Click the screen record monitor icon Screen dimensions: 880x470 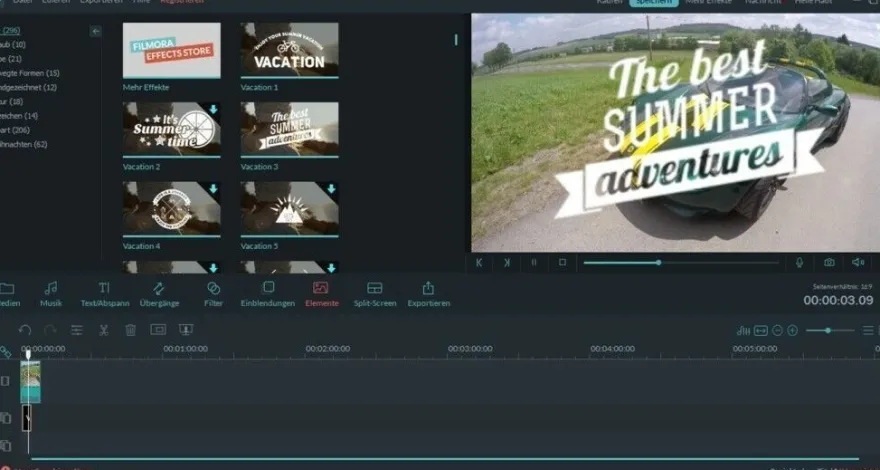(186, 330)
